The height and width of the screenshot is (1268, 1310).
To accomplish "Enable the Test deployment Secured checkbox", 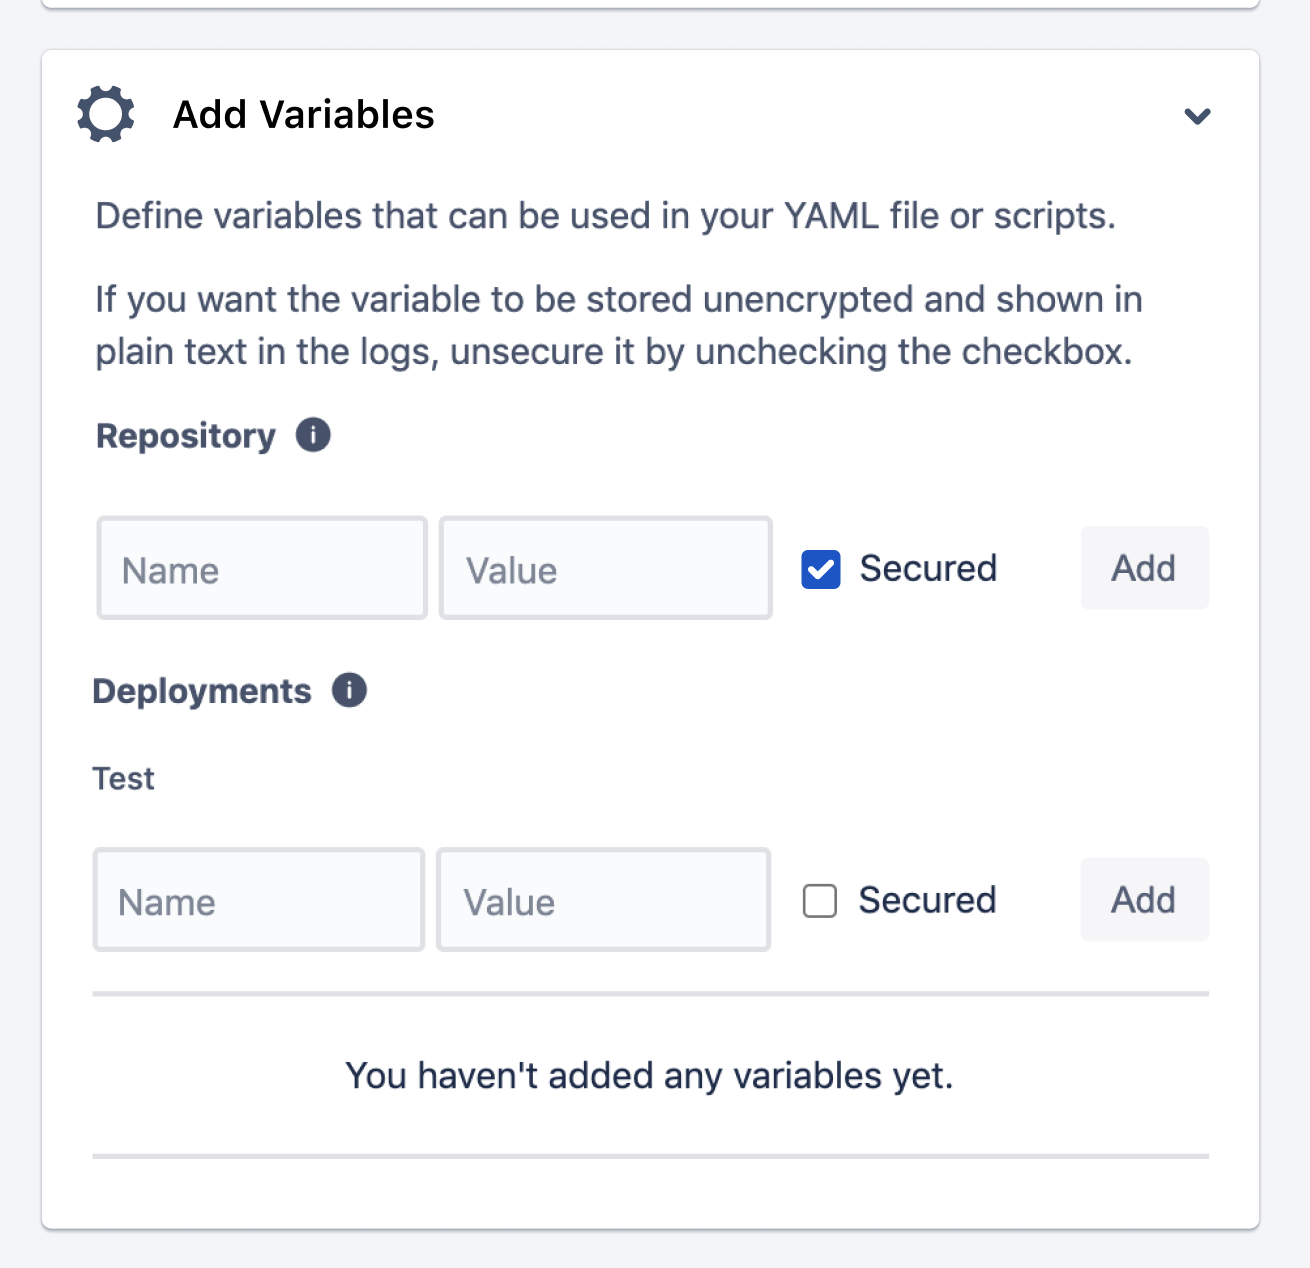I will pos(820,901).
